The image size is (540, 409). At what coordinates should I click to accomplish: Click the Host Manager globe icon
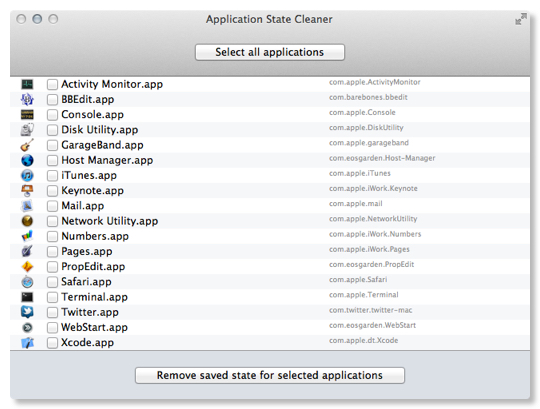point(27,160)
